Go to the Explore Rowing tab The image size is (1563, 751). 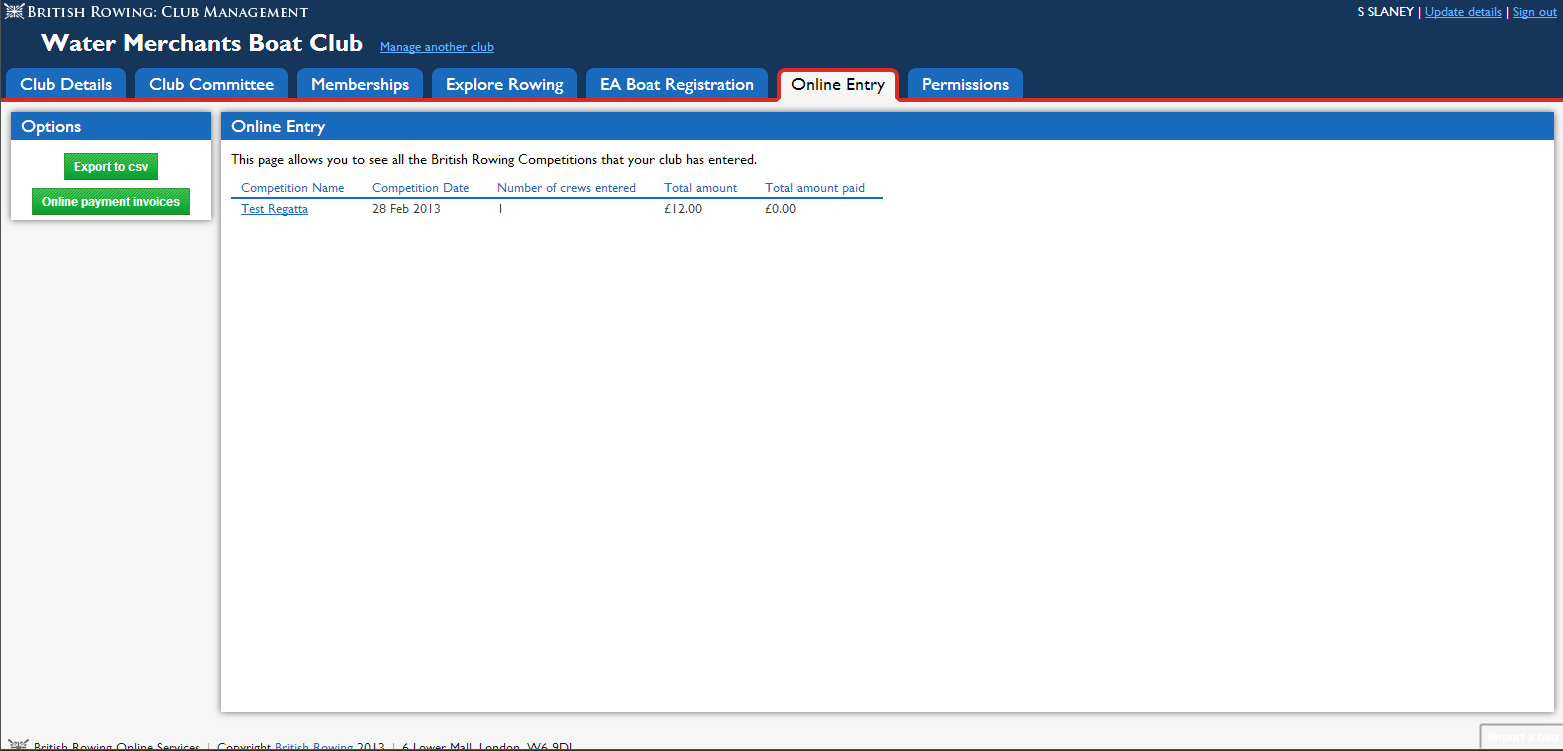pos(504,84)
